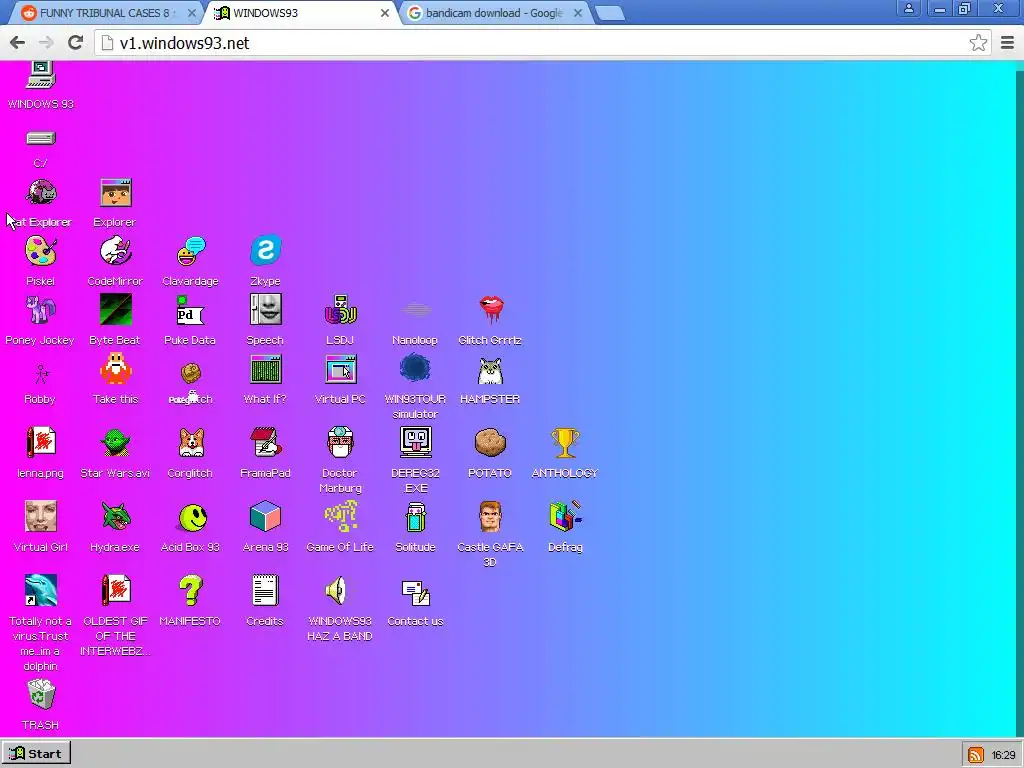Close the bandicam download tab
1024x768 pixels.
[x=578, y=12]
